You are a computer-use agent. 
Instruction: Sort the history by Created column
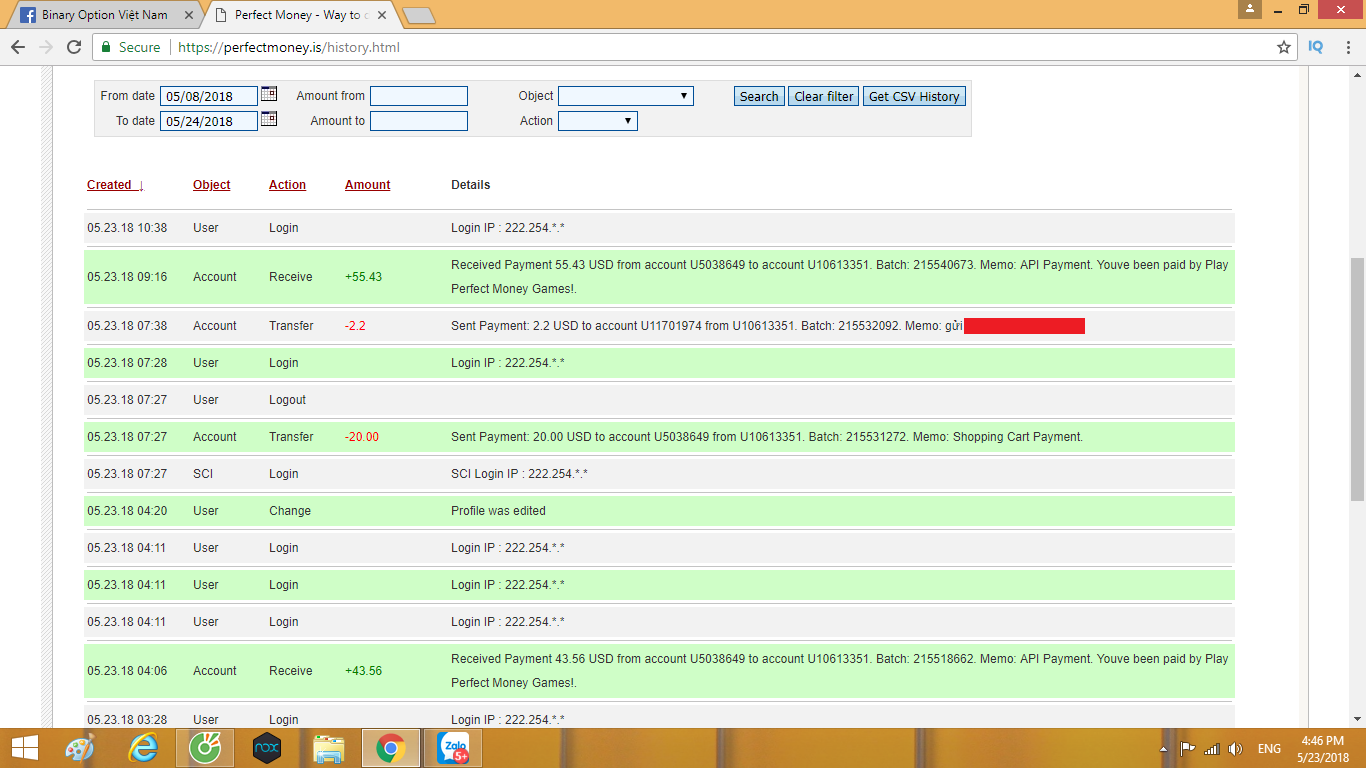[x=115, y=185]
